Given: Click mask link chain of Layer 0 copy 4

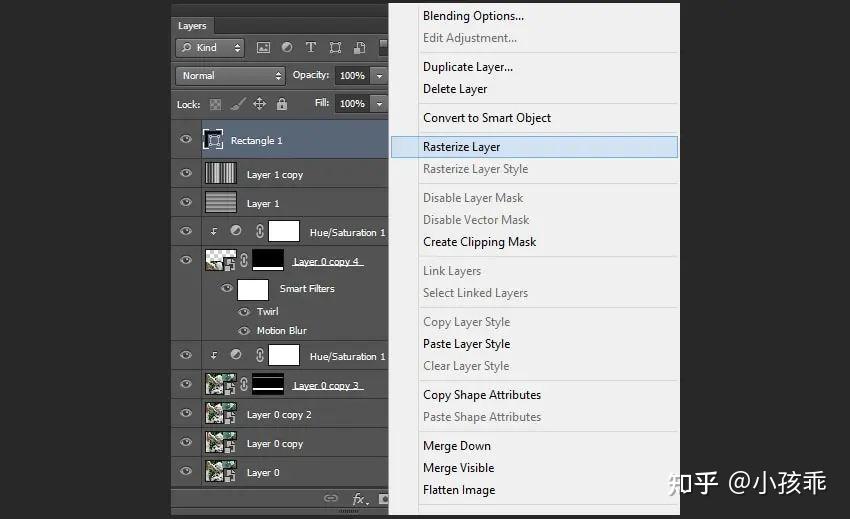Looking at the screenshot, I should point(244,260).
